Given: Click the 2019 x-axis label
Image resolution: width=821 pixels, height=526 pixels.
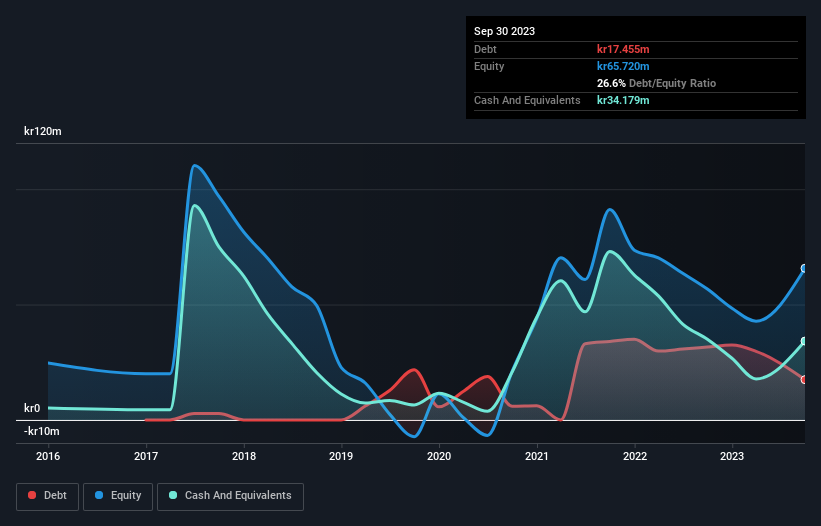Looking at the screenshot, I should (x=341, y=456).
